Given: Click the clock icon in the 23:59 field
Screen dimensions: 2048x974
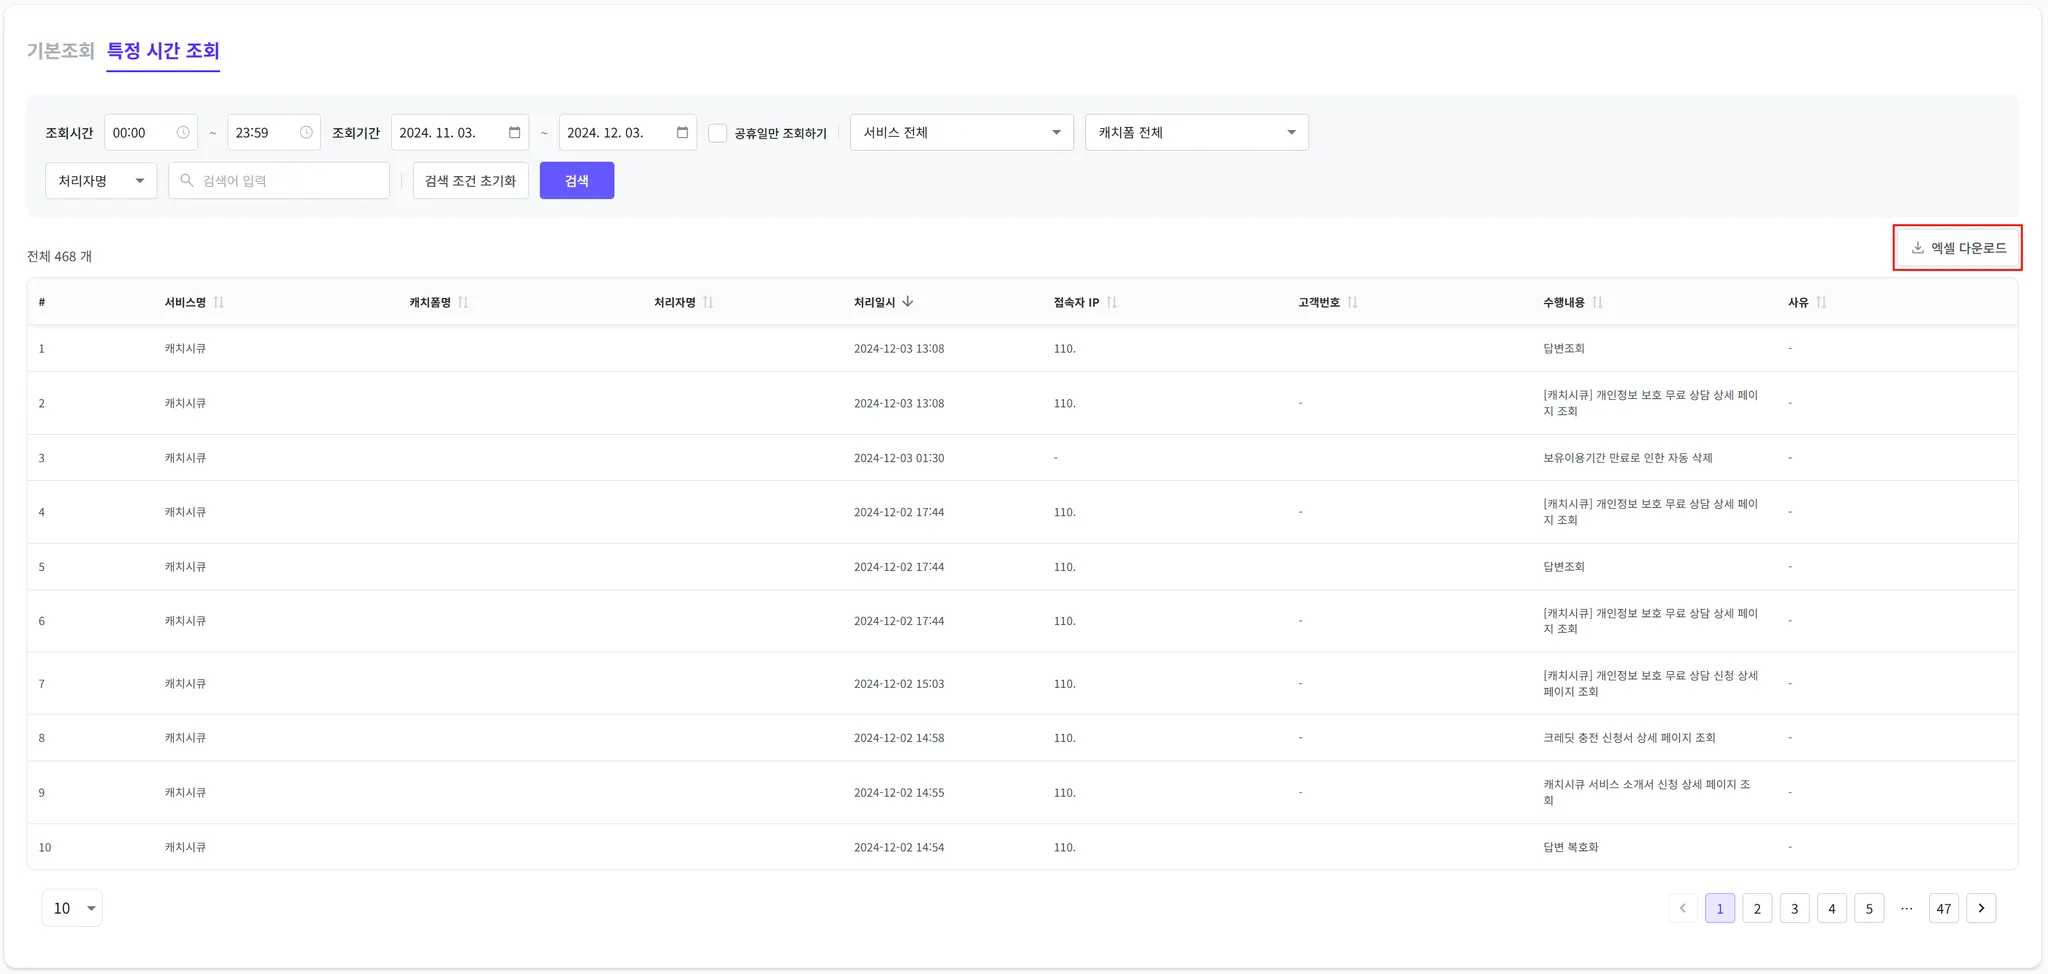Looking at the screenshot, I should click(x=306, y=133).
